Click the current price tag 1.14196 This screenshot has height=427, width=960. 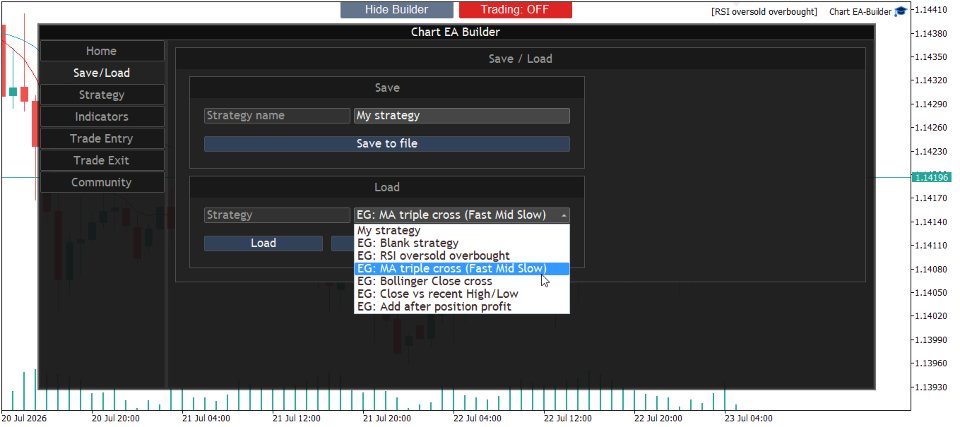[x=930, y=178]
